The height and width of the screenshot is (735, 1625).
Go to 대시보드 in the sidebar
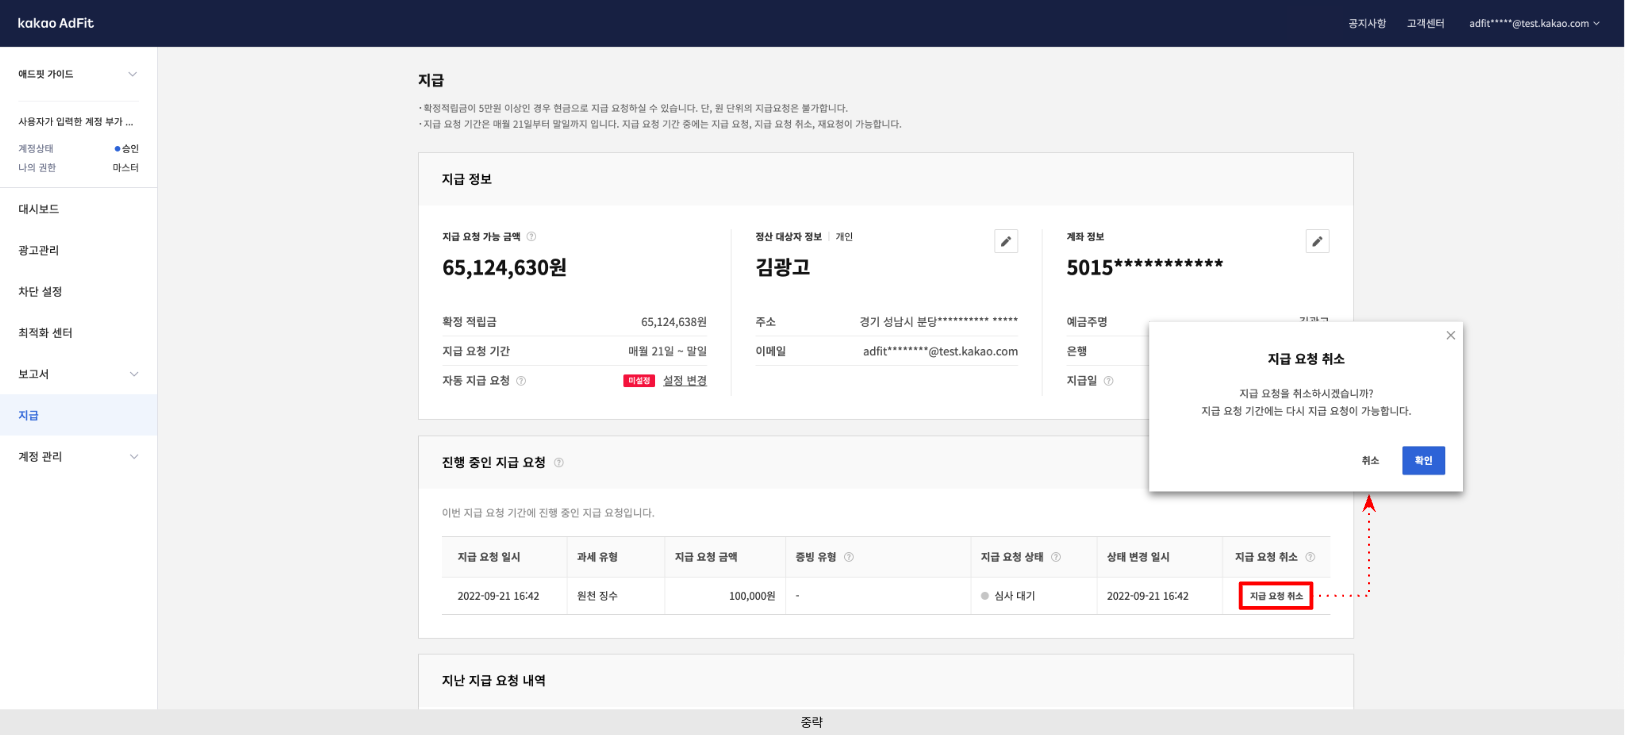39,209
